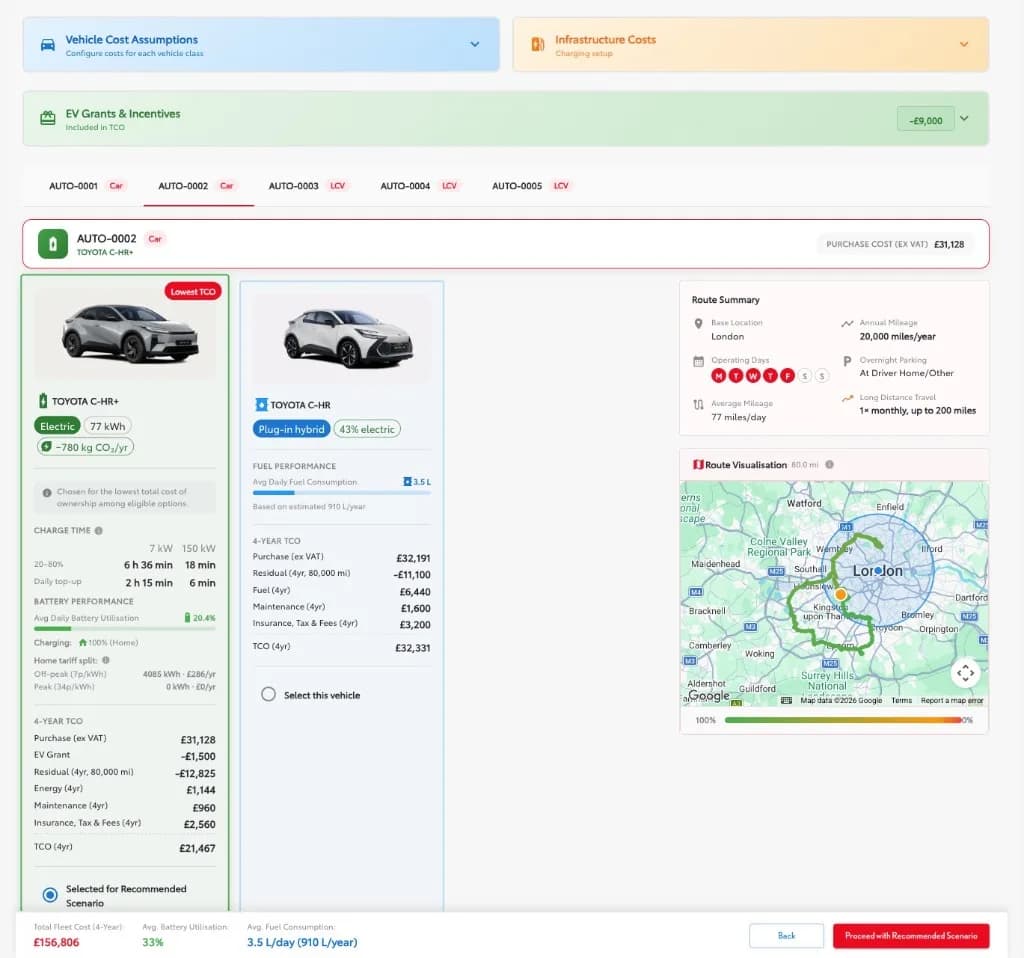This screenshot has width=1024, height=958.
Task: Select this vehicle radio for Toyota C-HR
Action: 268,695
